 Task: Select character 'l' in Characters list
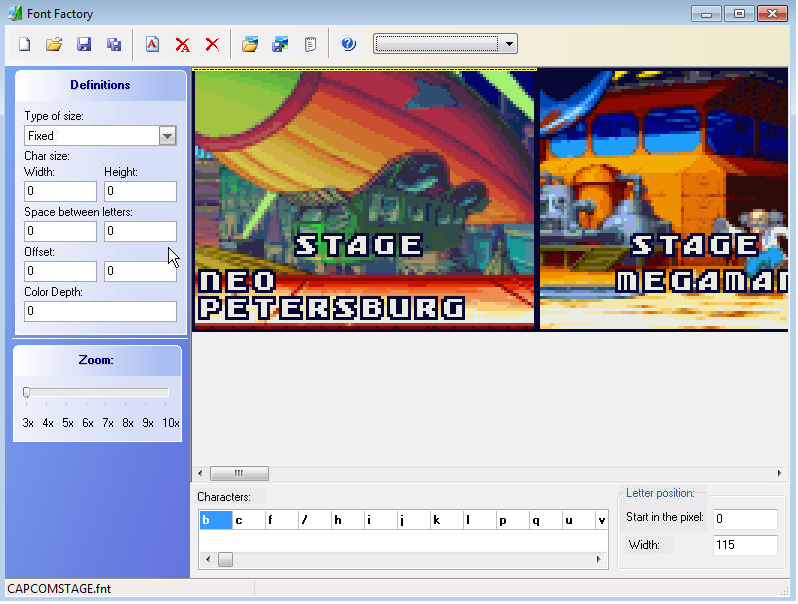480,520
